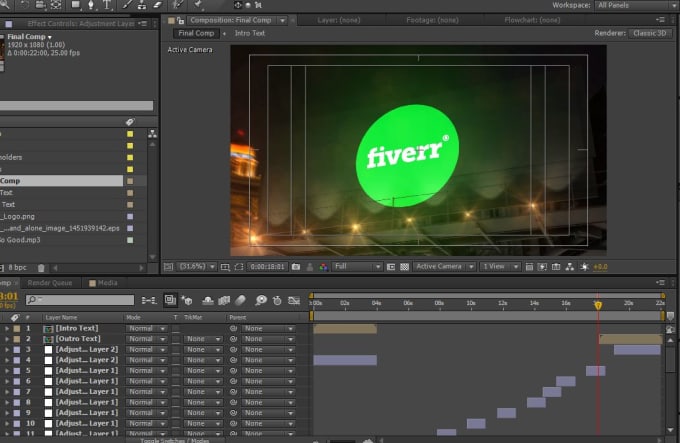This screenshot has height=443, width=680.
Task: Toggle Fast Previews in viewer footer
Action: 543,267
